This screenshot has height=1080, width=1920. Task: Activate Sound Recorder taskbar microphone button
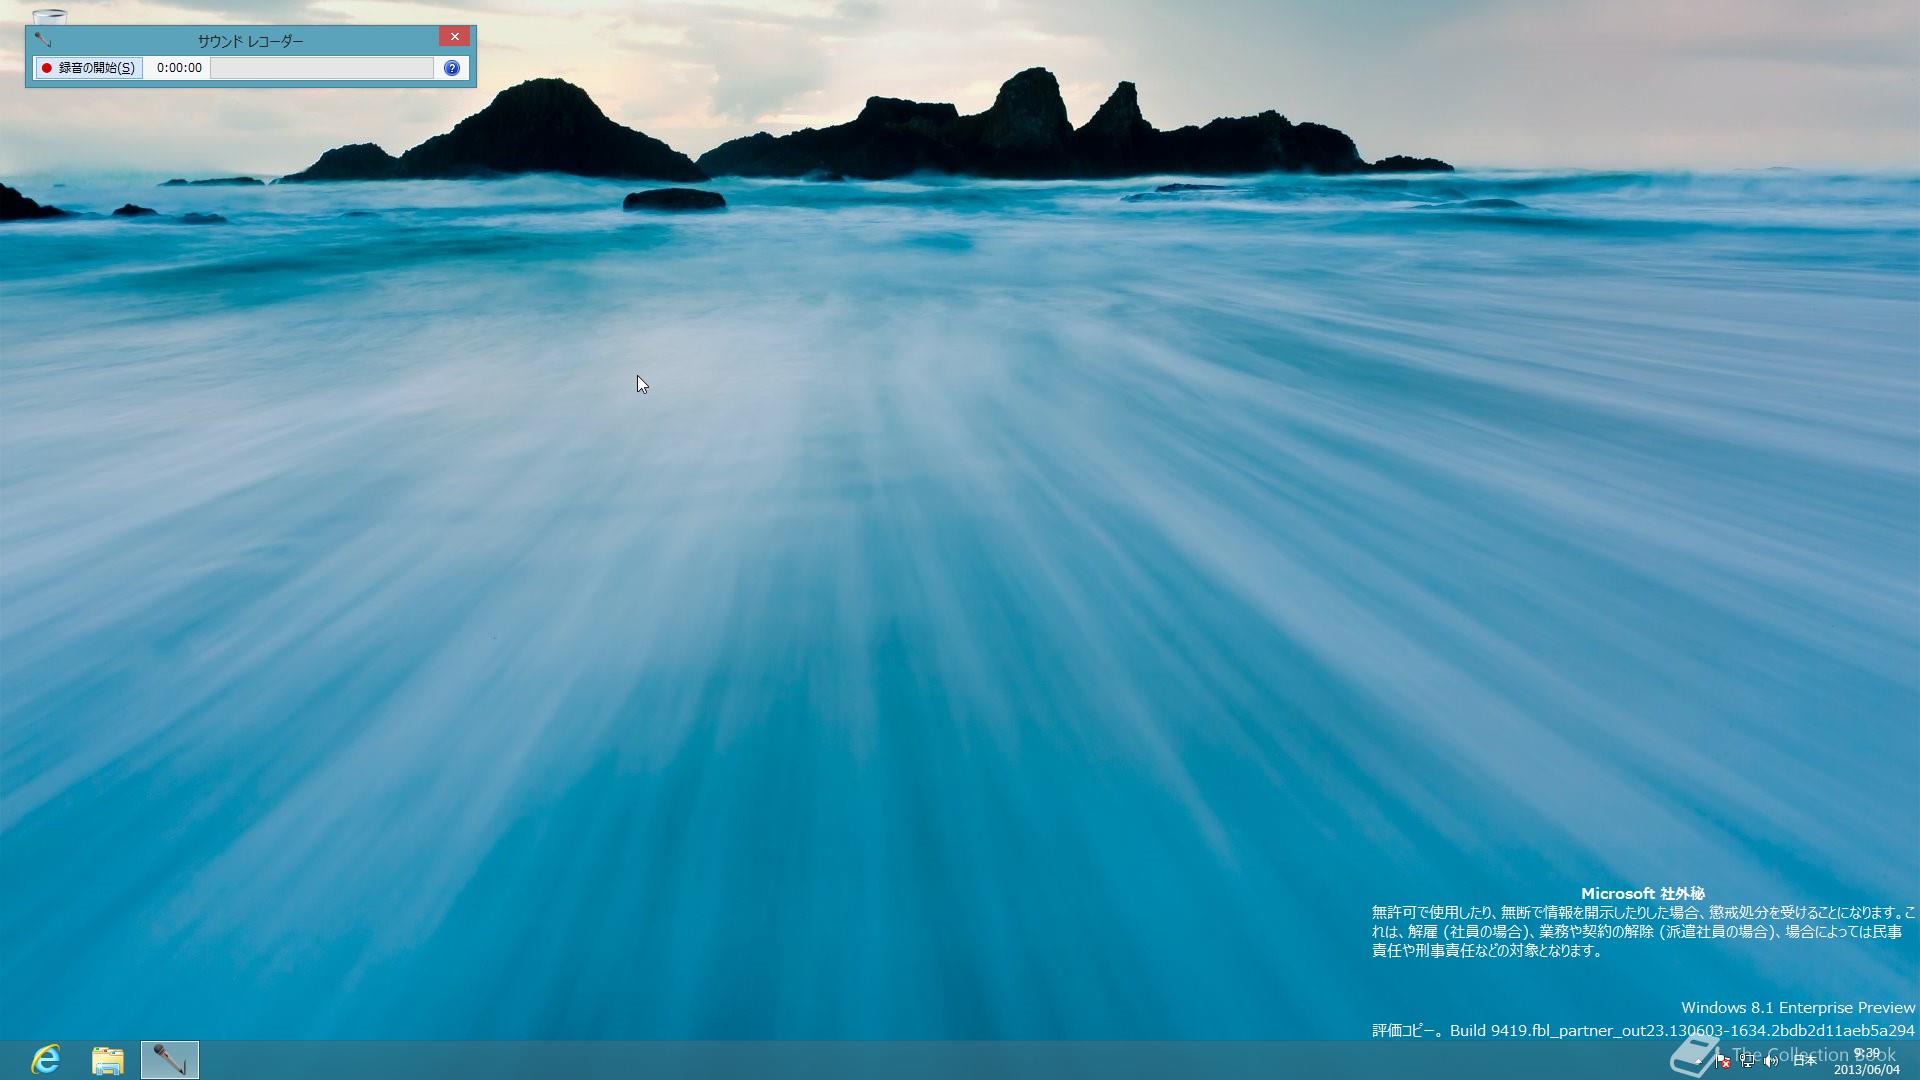pyautogui.click(x=170, y=1060)
